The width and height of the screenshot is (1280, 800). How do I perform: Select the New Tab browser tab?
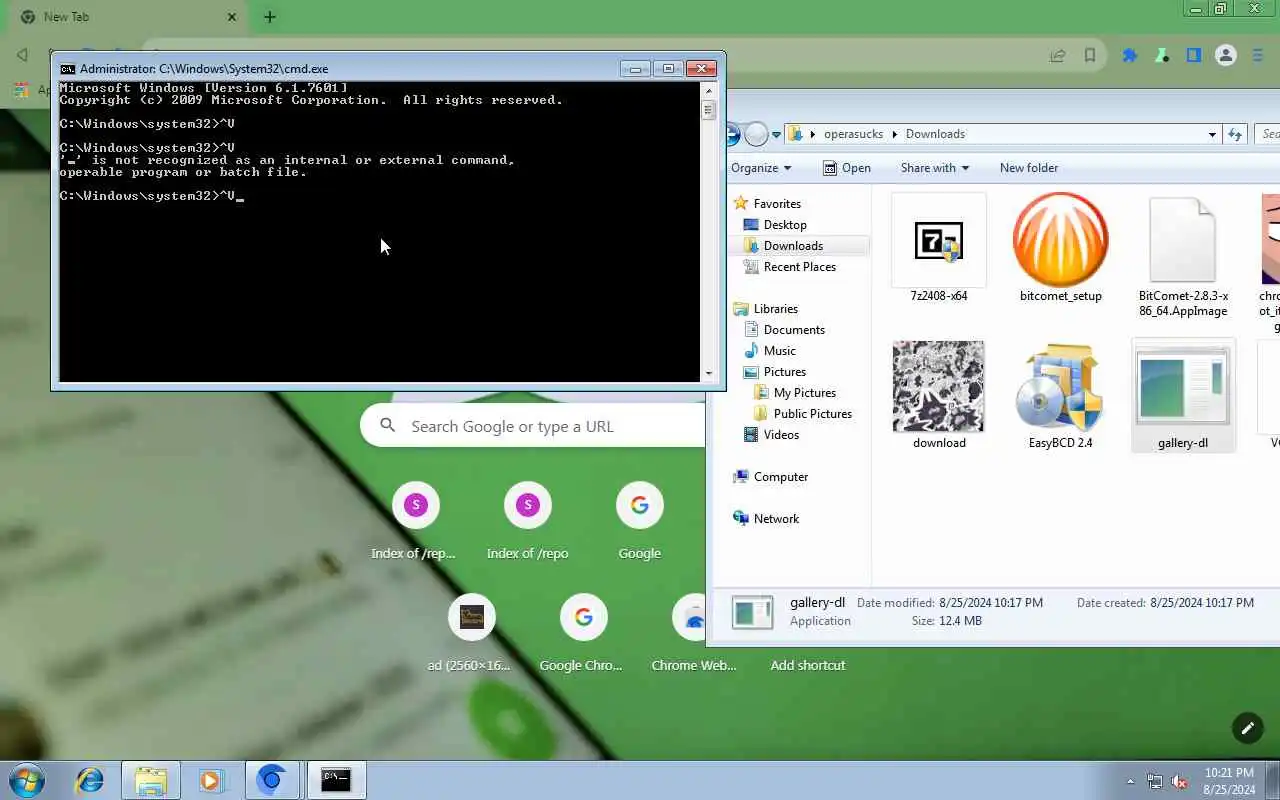[x=130, y=17]
